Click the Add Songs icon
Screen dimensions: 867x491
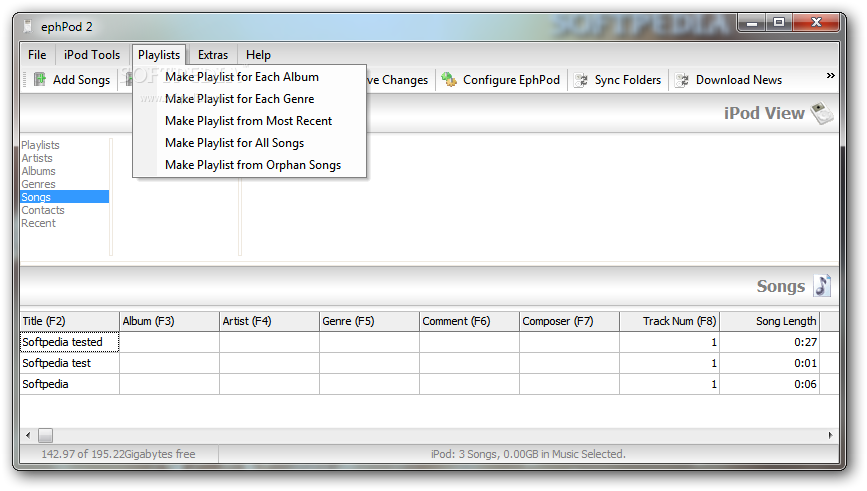click(x=40, y=80)
